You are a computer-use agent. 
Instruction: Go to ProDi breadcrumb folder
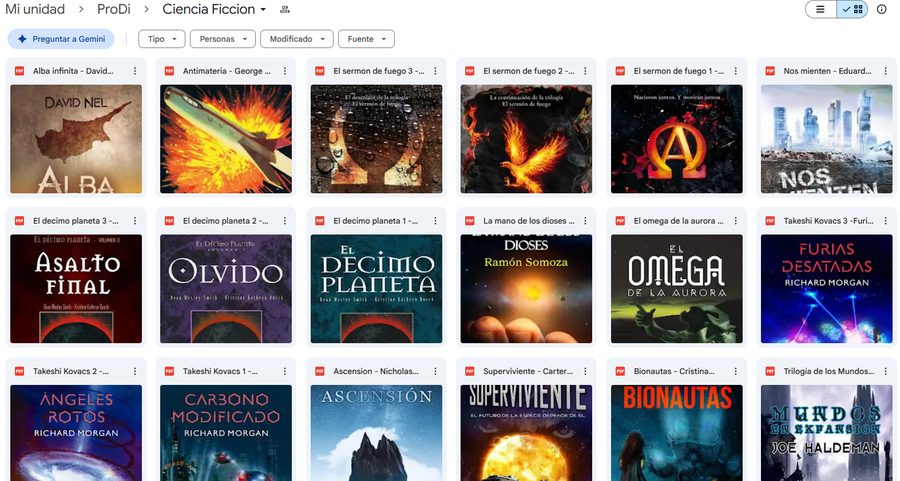[x=112, y=9]
